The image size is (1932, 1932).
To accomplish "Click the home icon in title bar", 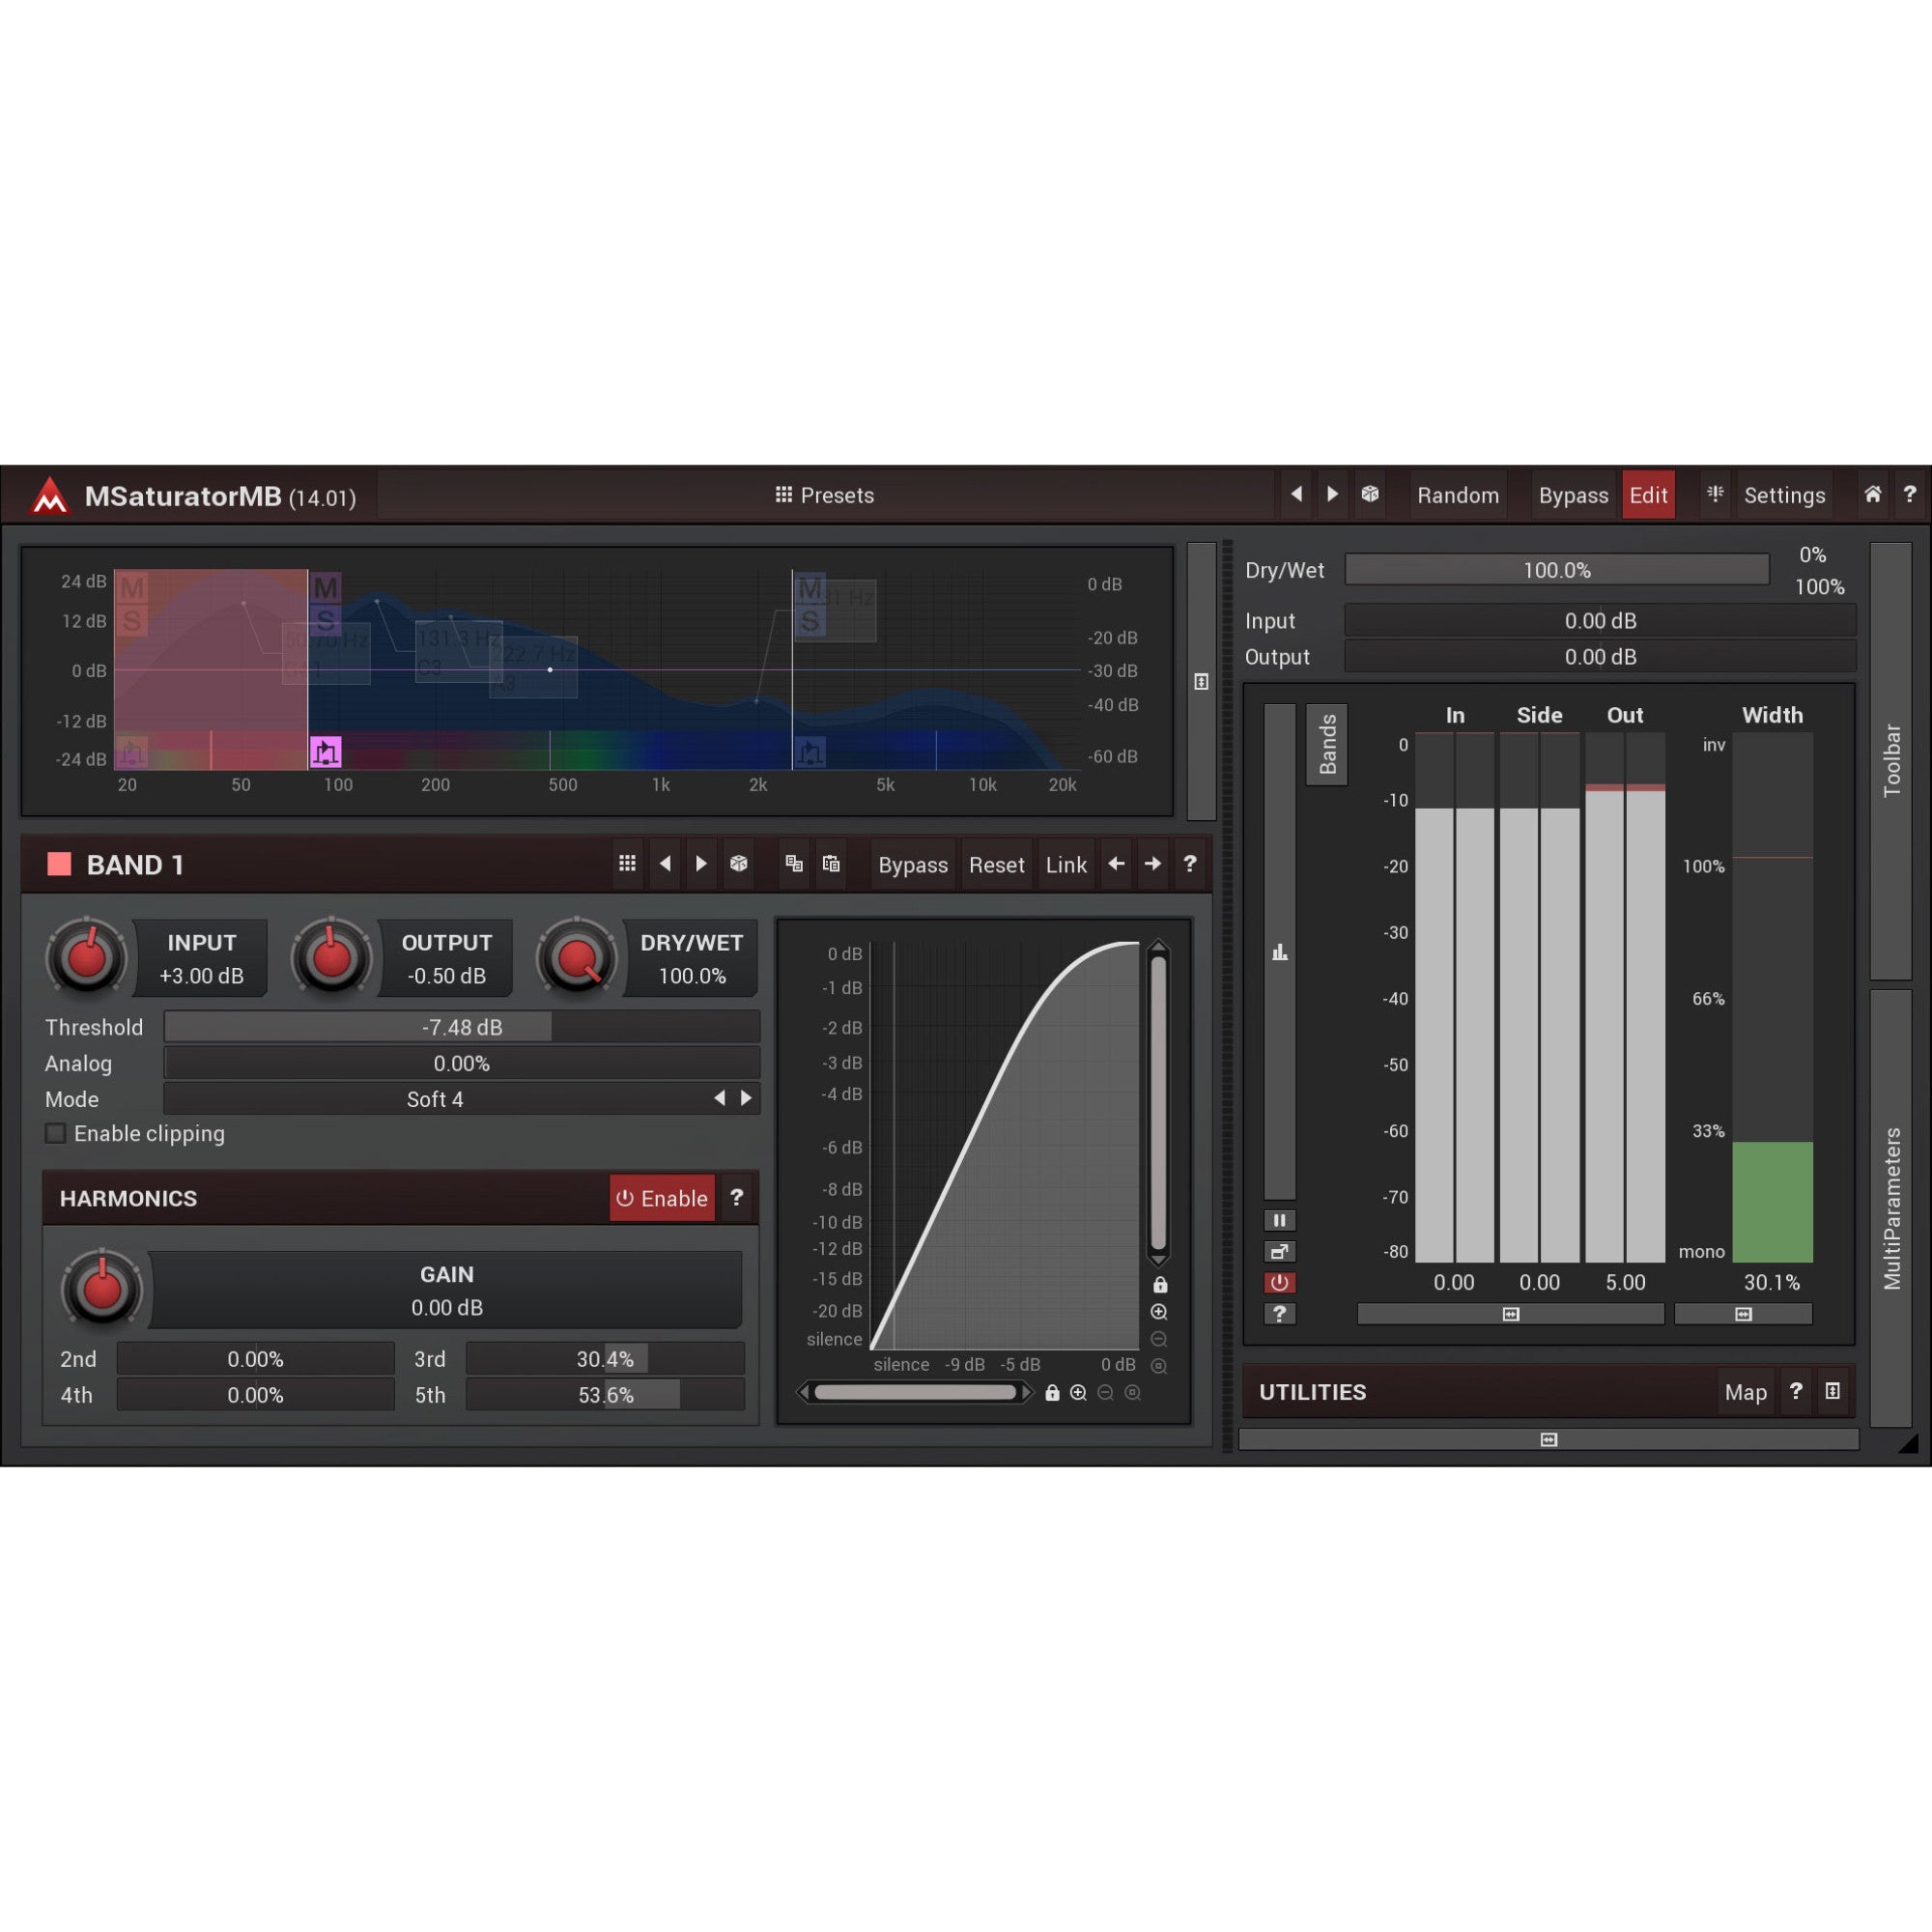I will coord(1873,494).
